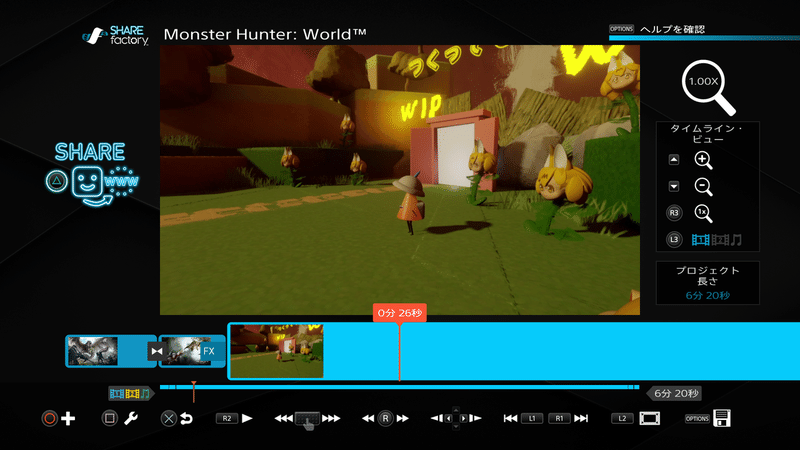Click the bottom OPTIONS label beside save

point(697,418)
